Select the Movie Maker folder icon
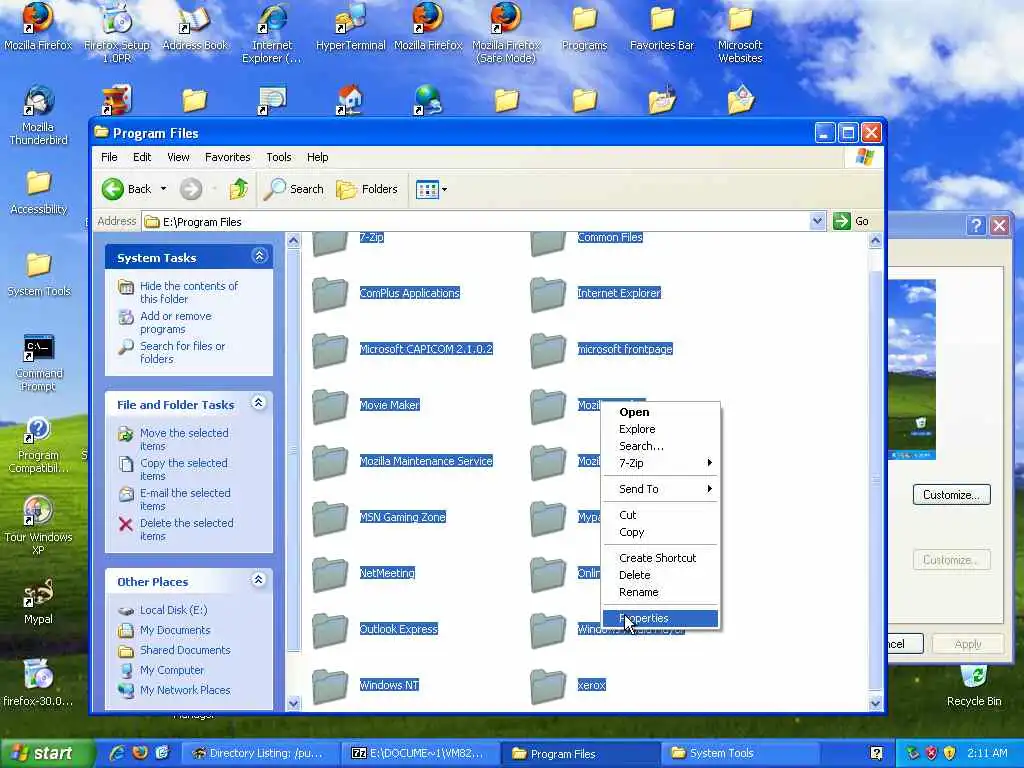 [330, 406]
